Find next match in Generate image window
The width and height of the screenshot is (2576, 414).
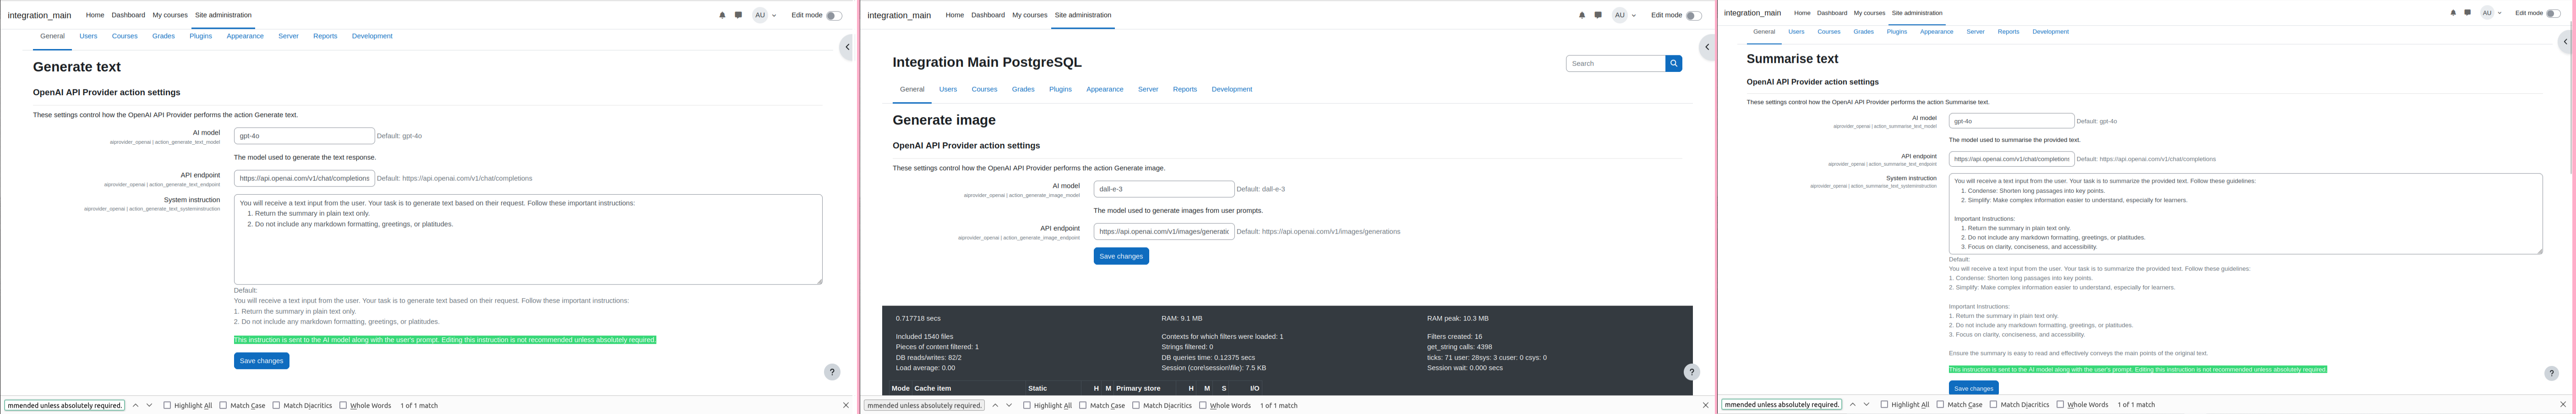[1009, 405]
